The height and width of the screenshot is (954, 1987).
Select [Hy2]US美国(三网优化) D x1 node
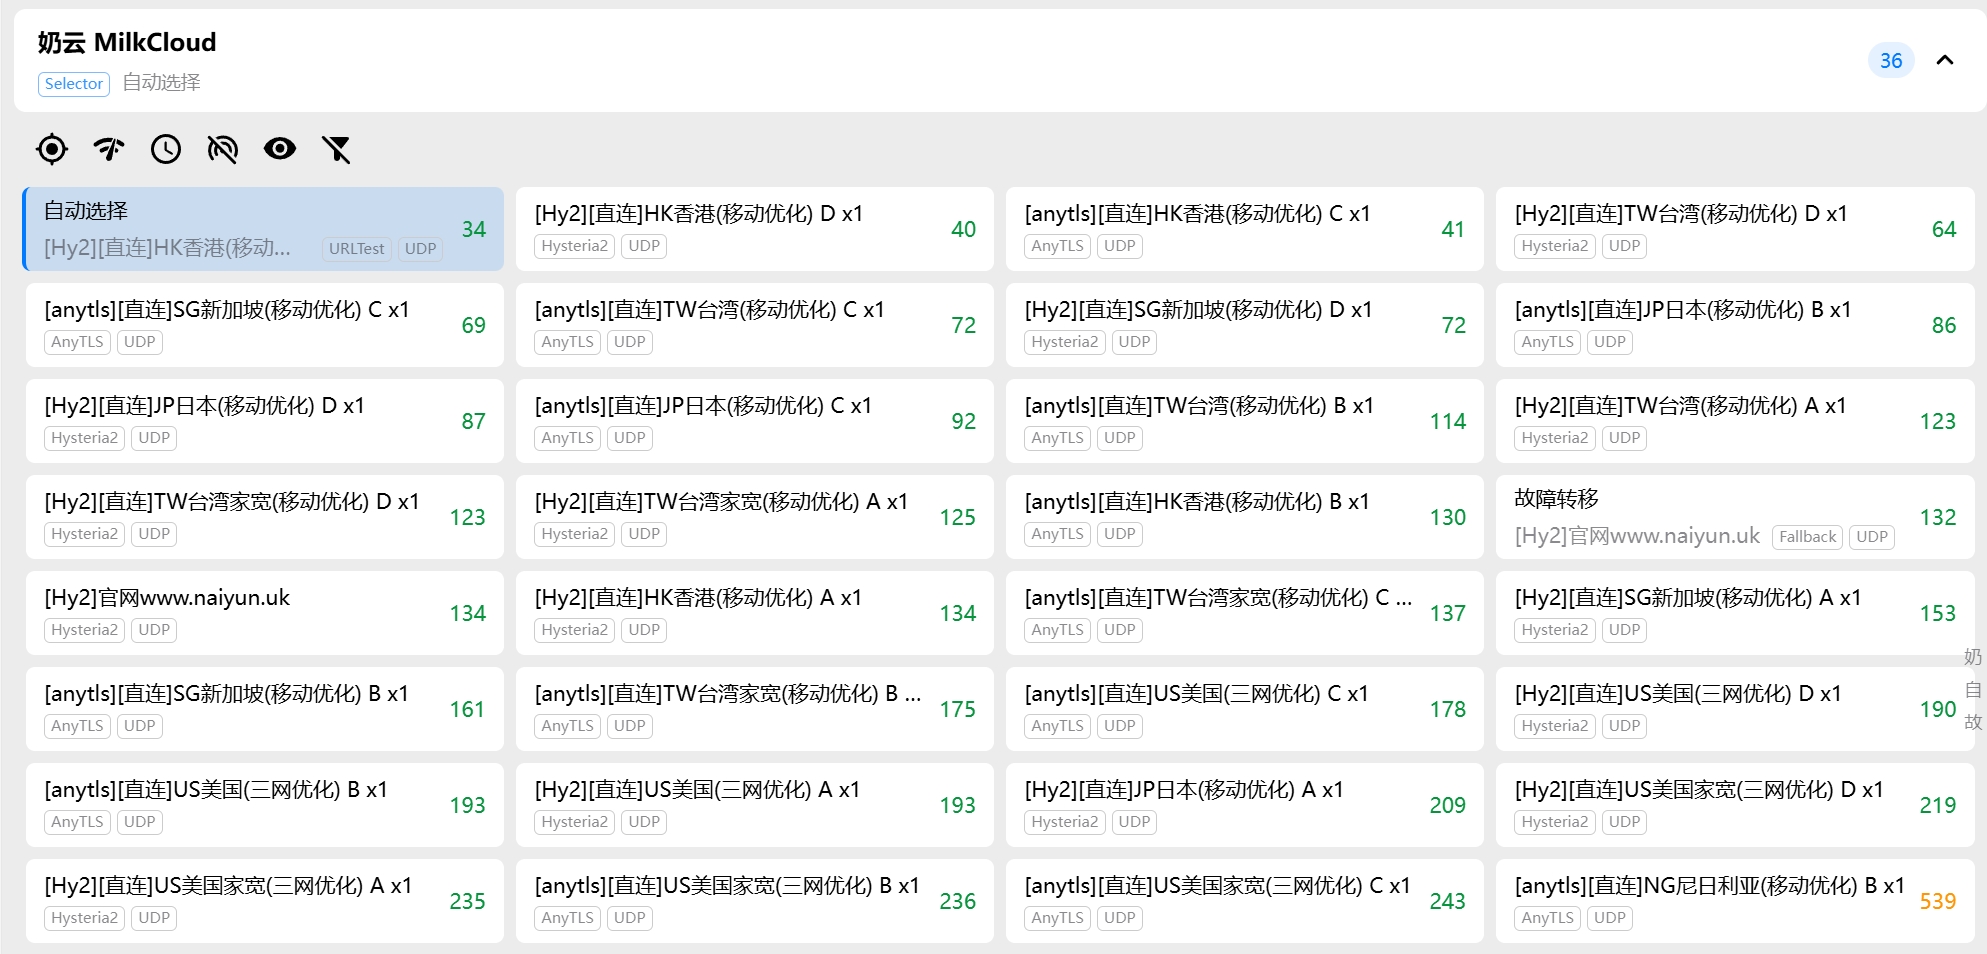[1735, 709]
